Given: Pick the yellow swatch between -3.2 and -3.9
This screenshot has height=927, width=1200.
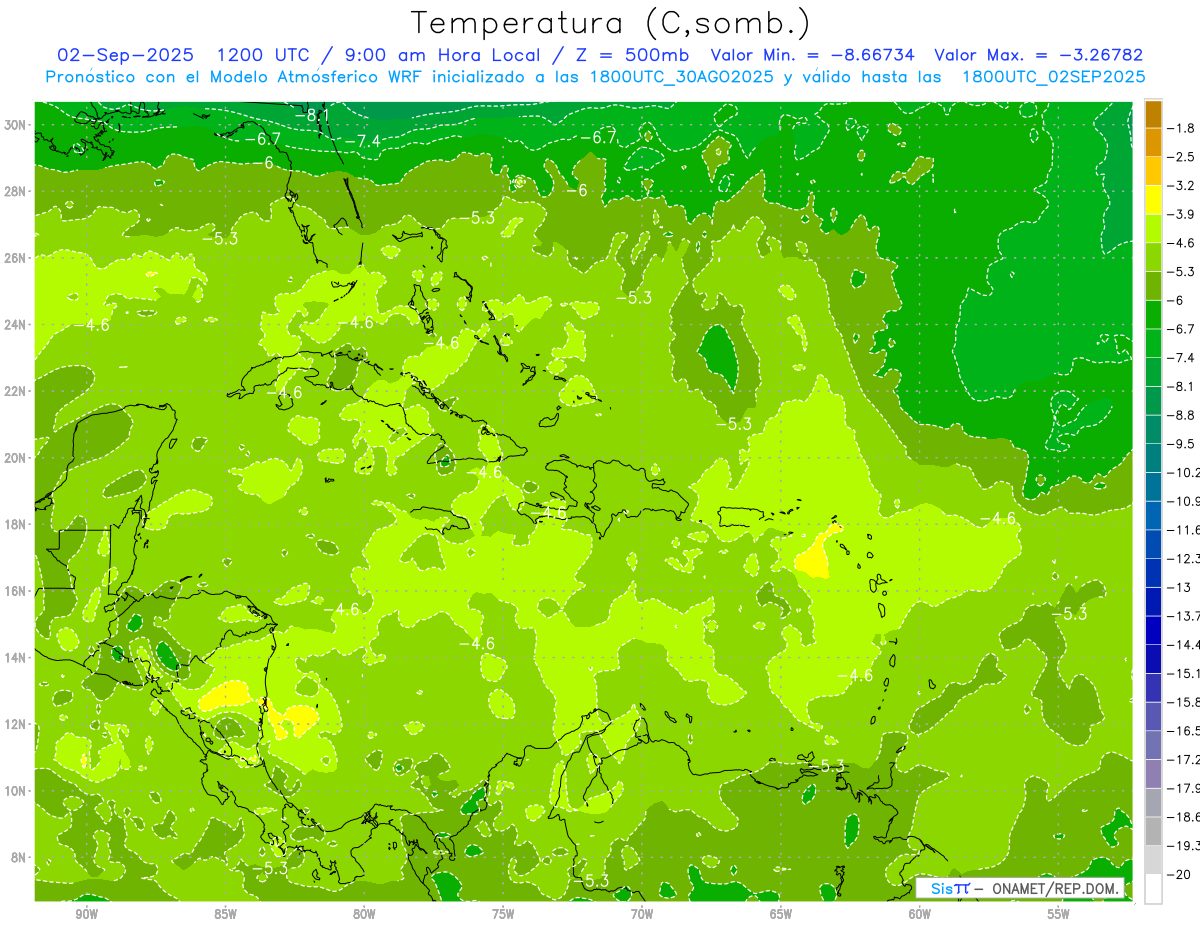Looking at the screenshot, I should click(x=1153, y=200).
